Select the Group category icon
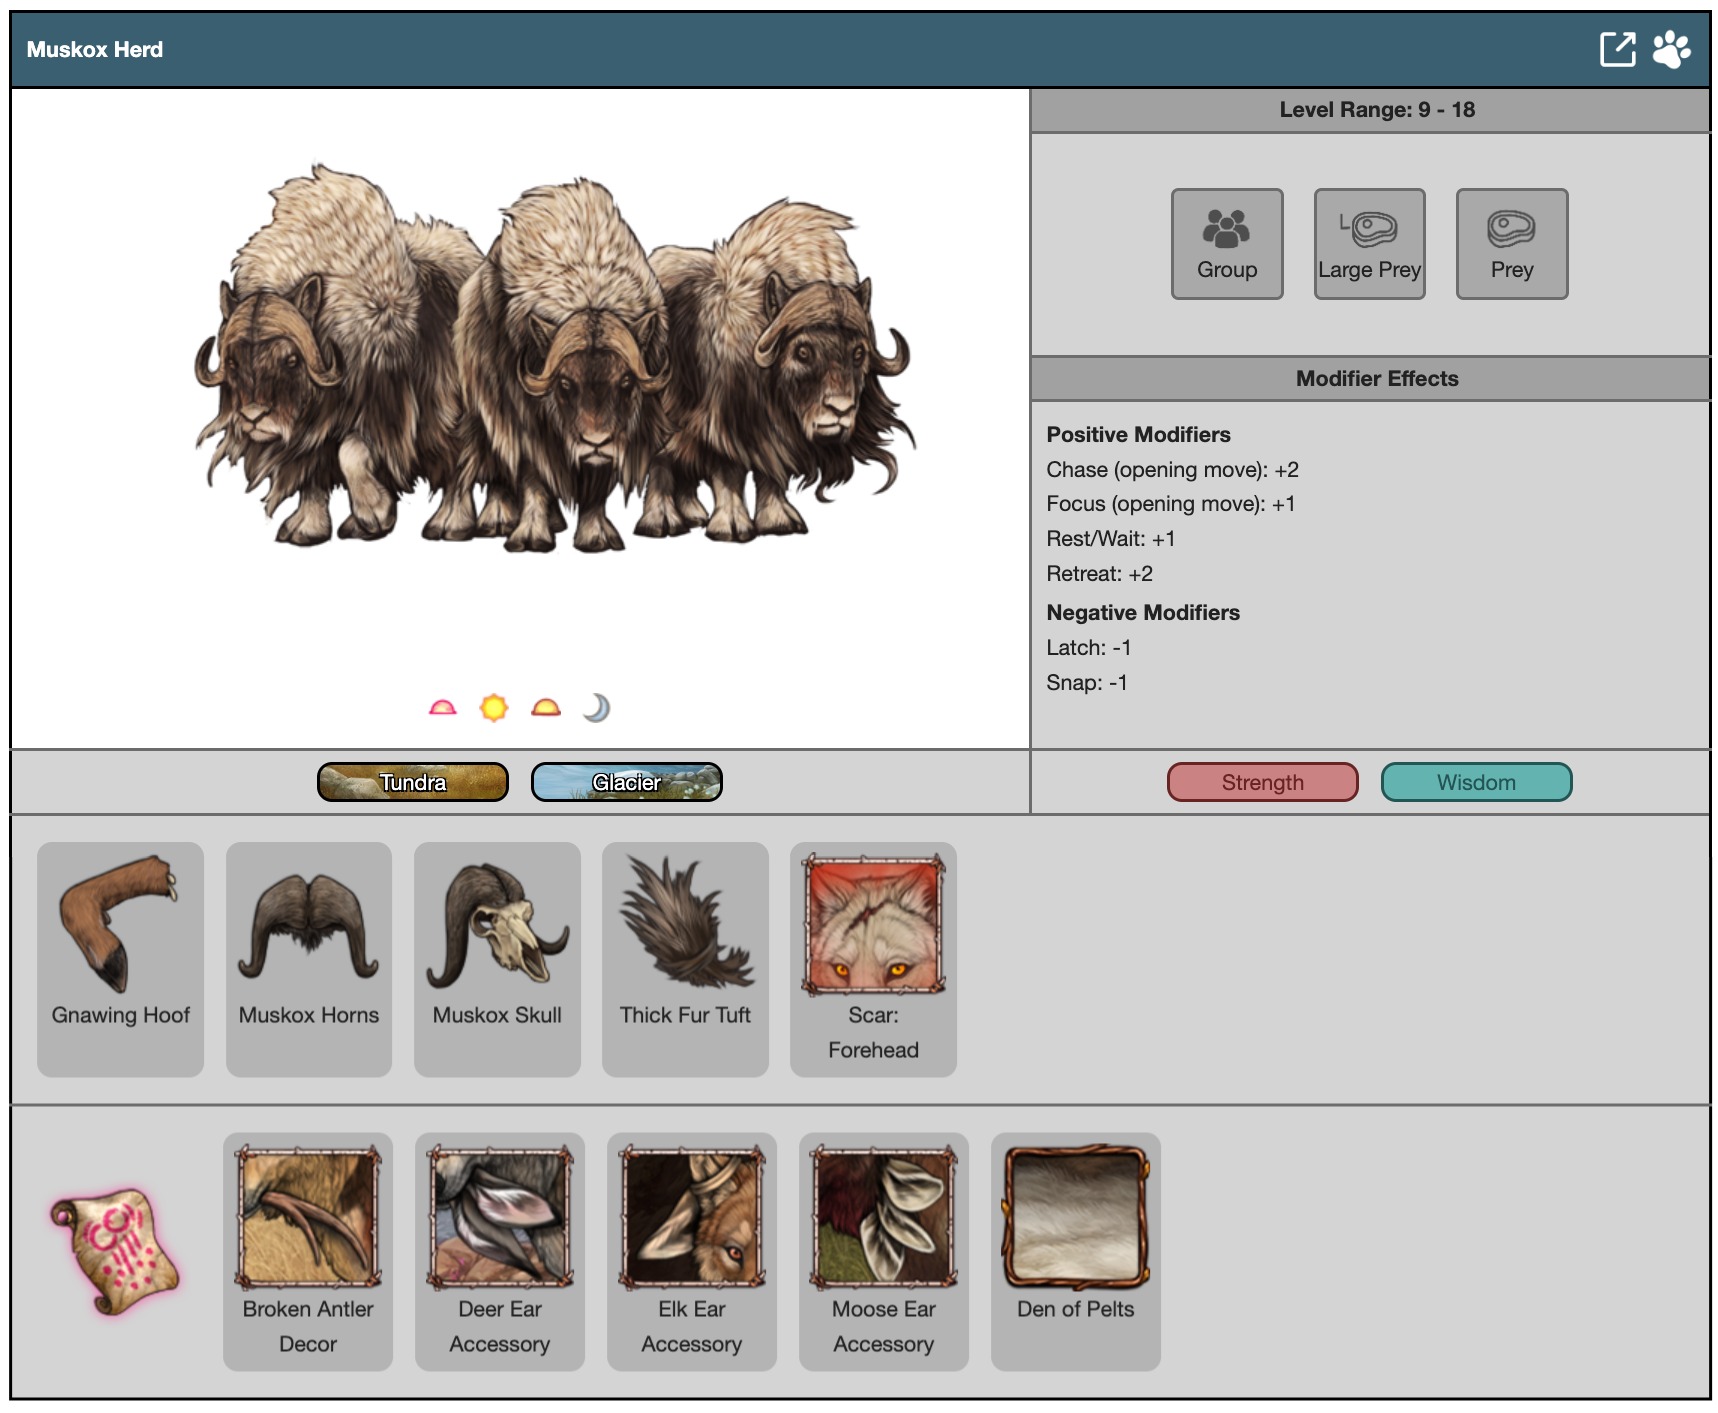The height and width of the screenshot is (1413, 1718). coord(1226,243)
